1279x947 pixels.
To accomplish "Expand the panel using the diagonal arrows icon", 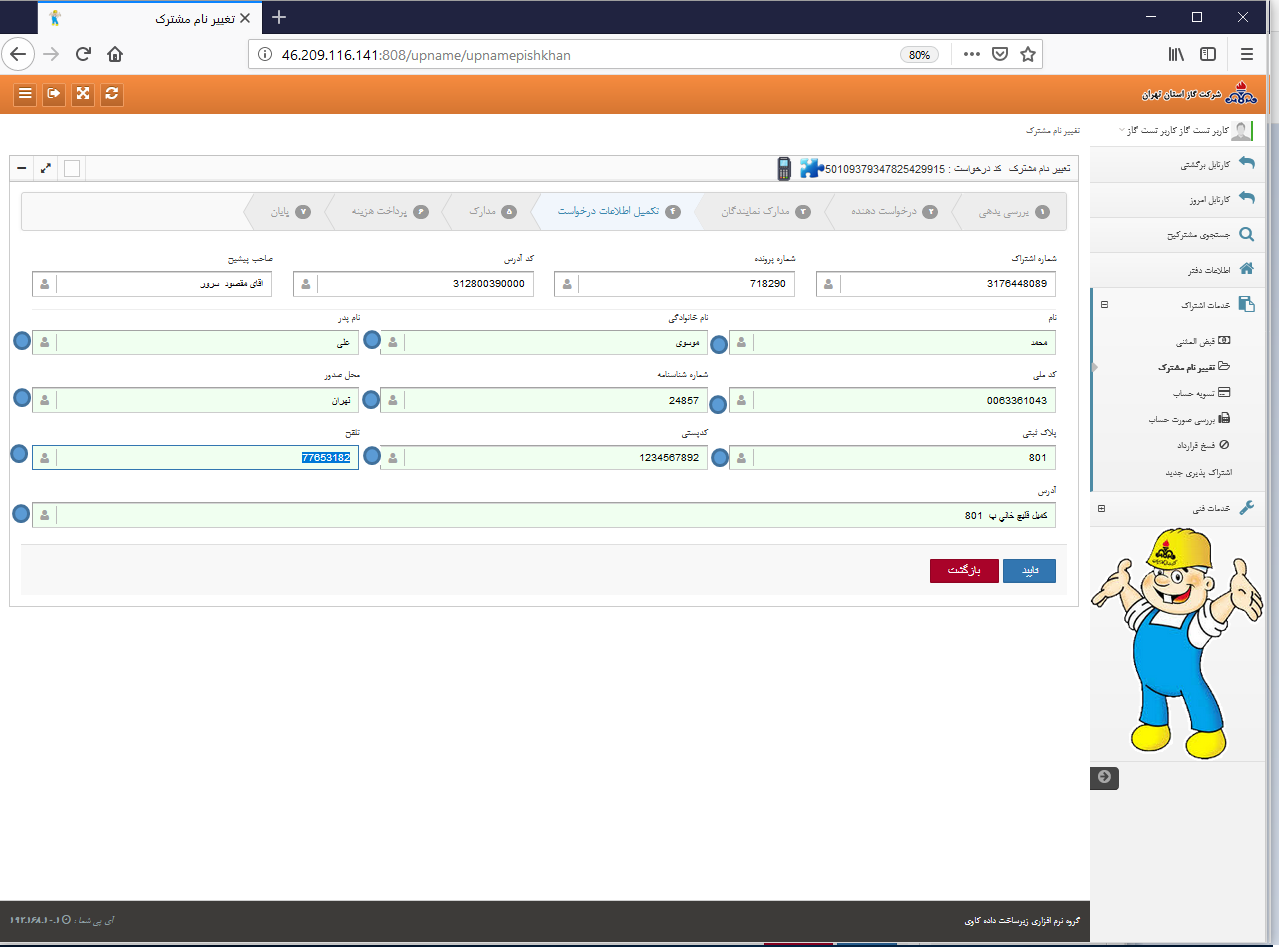I will tap(46, 168).
